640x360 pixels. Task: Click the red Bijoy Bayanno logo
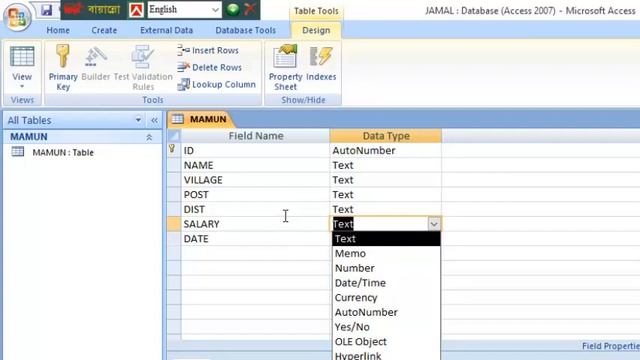[73, 9]
